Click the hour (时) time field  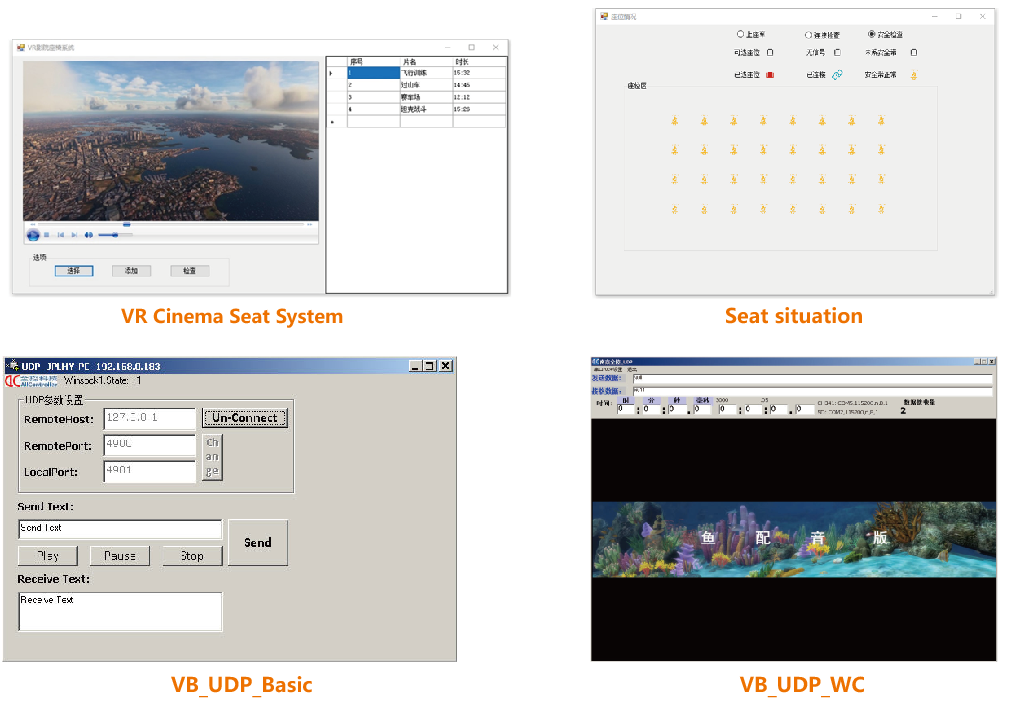click(x=627, y=409)
